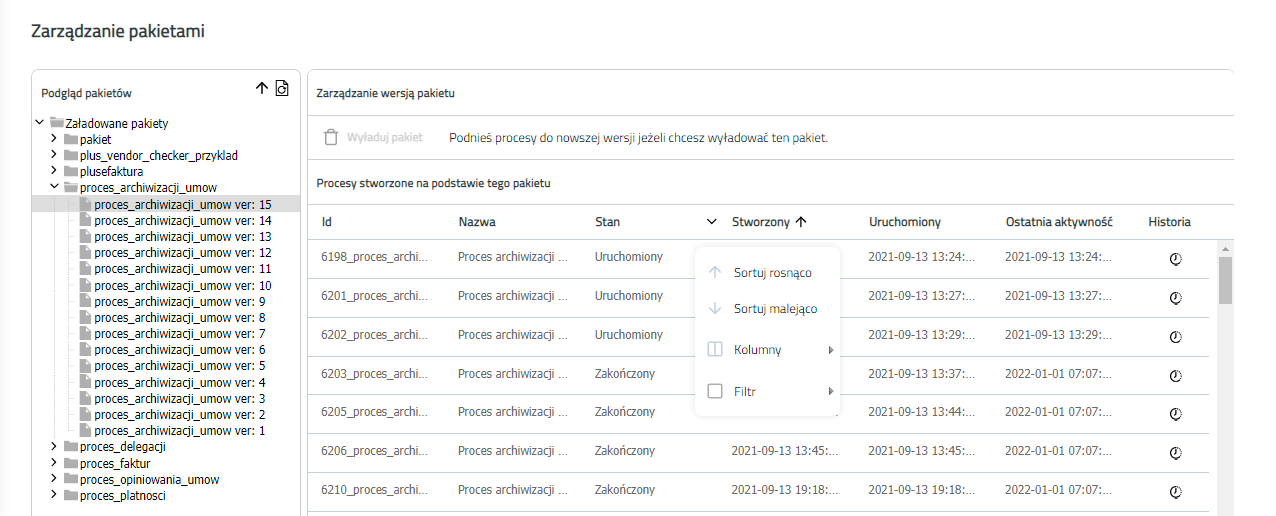This screenshot has height=516, width=1276.
Task: Open history icon for 6203_proces_archi row
Action: (x=1176, y=375)
